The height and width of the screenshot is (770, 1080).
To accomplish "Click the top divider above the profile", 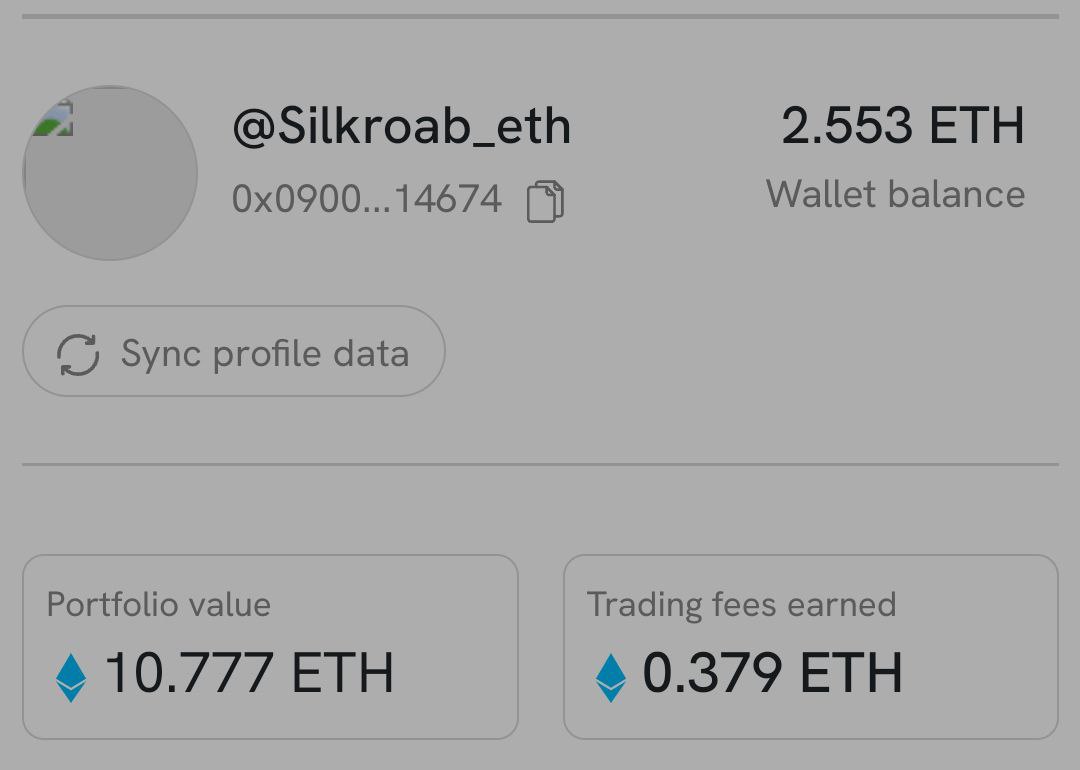I will 540,16.
